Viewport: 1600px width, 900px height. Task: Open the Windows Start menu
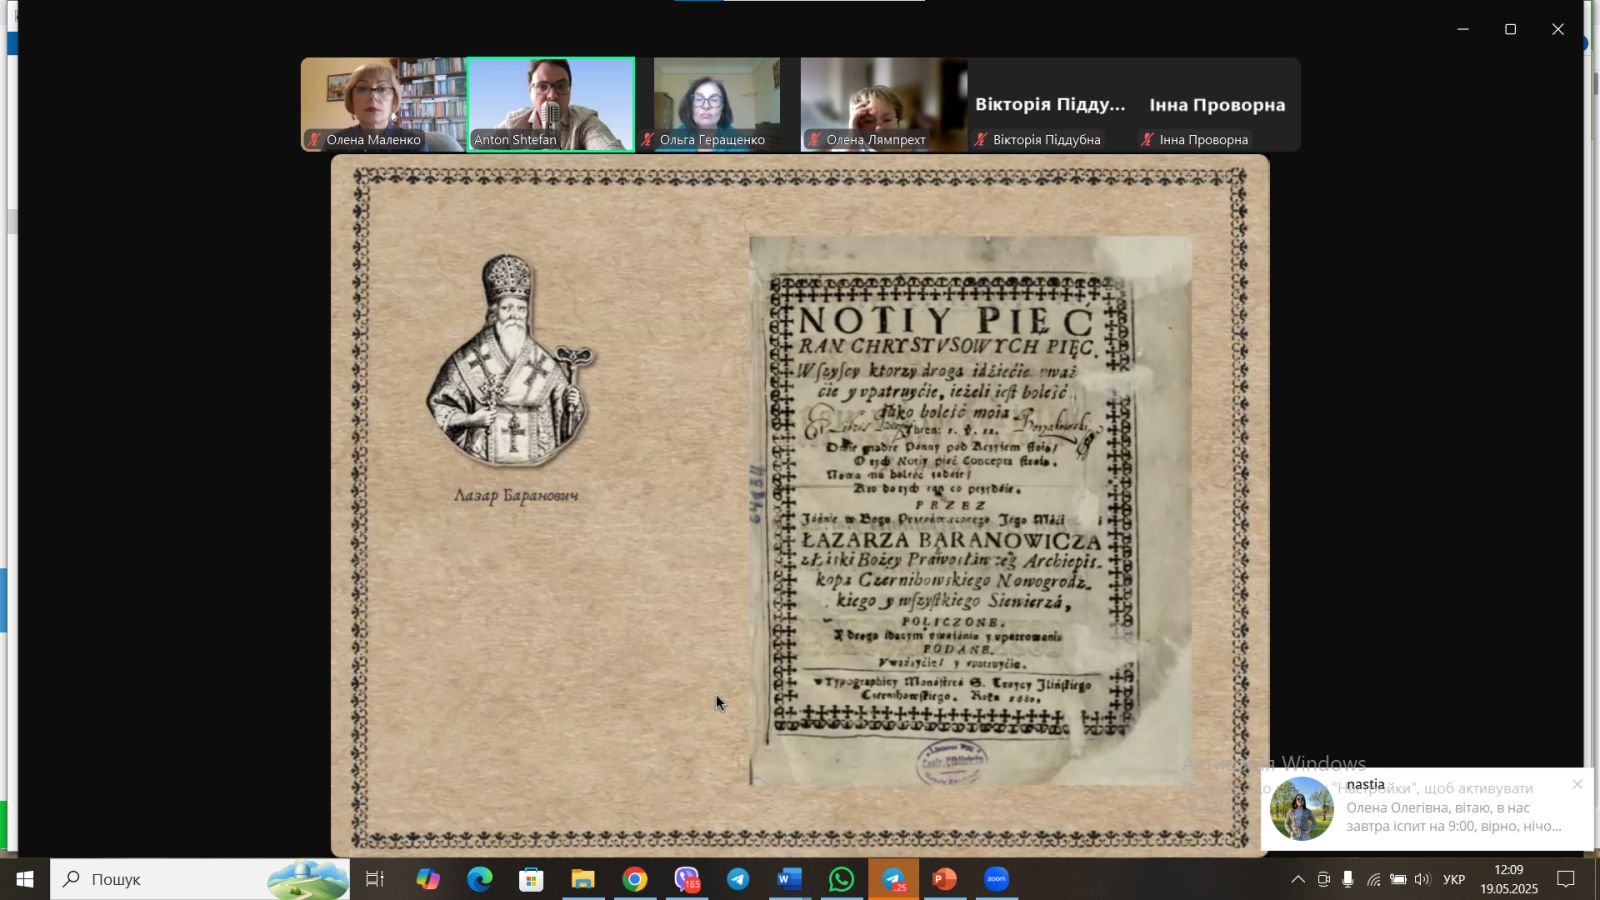tap(25, 879)
